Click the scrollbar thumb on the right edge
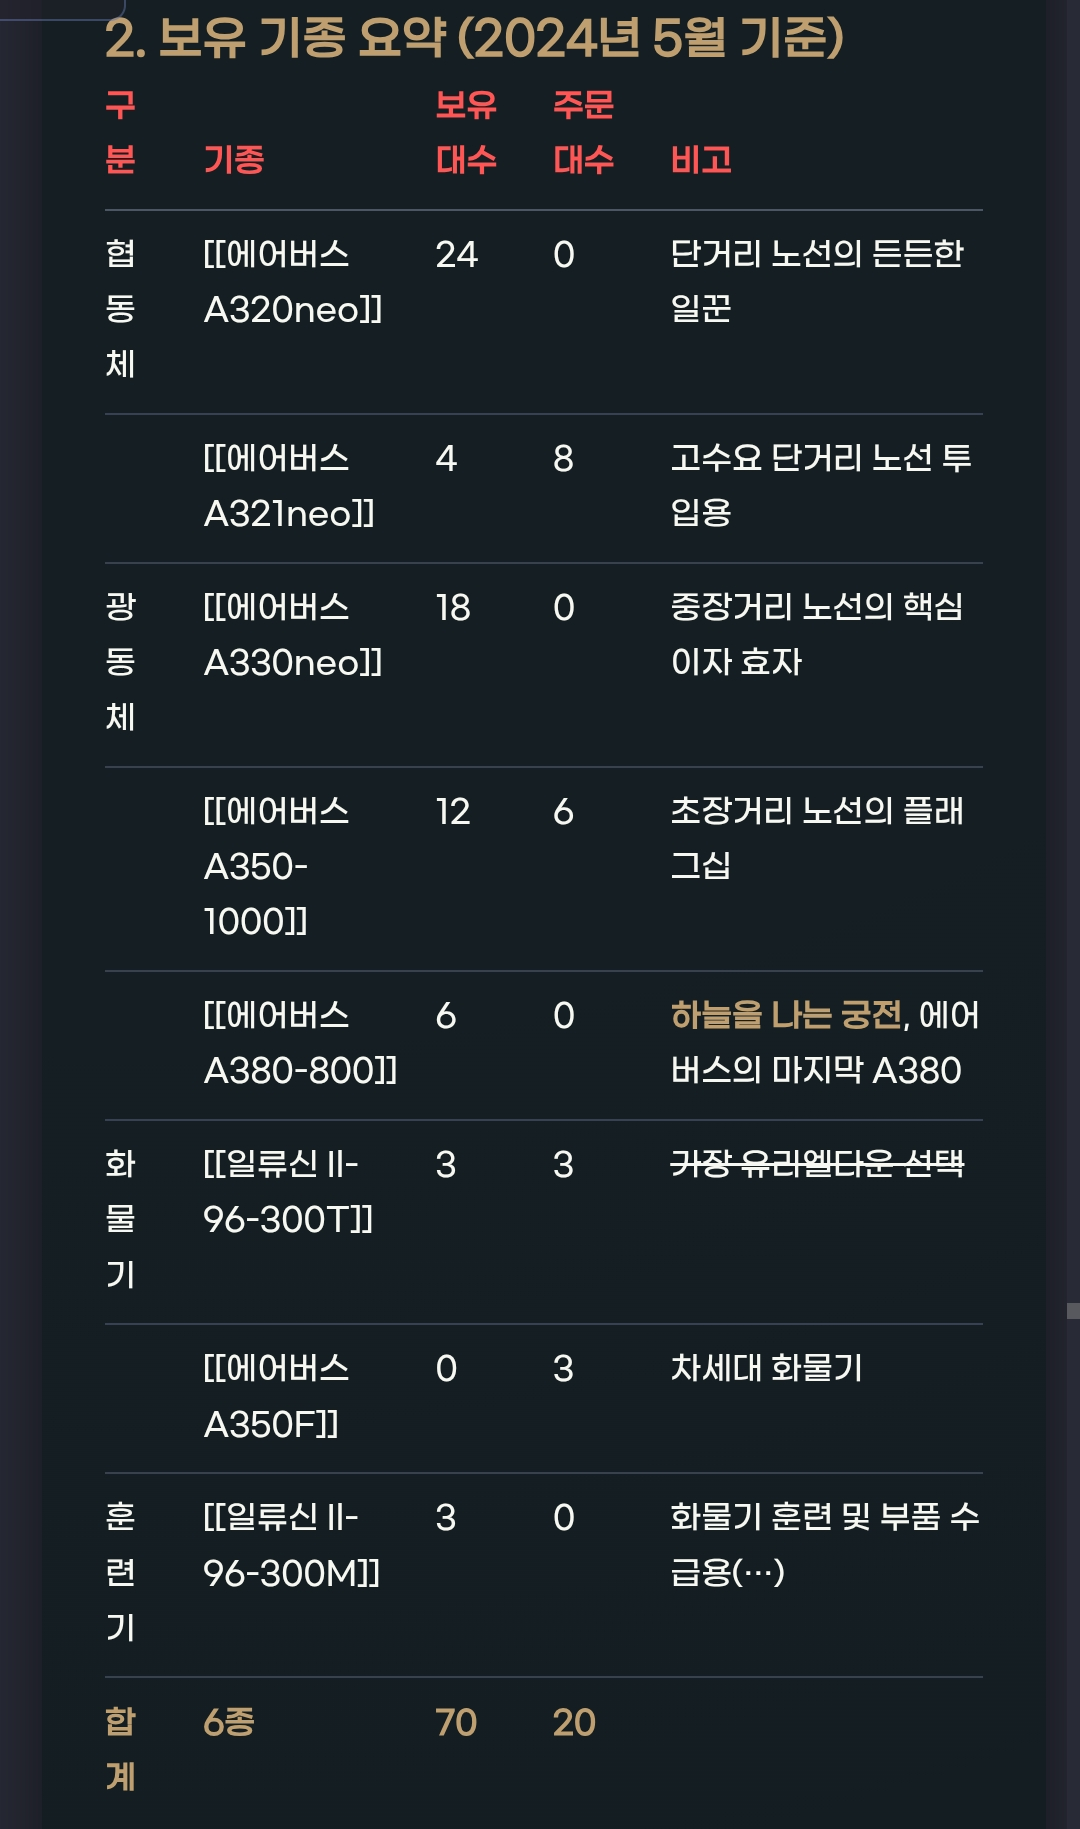 (1073, 1311)
